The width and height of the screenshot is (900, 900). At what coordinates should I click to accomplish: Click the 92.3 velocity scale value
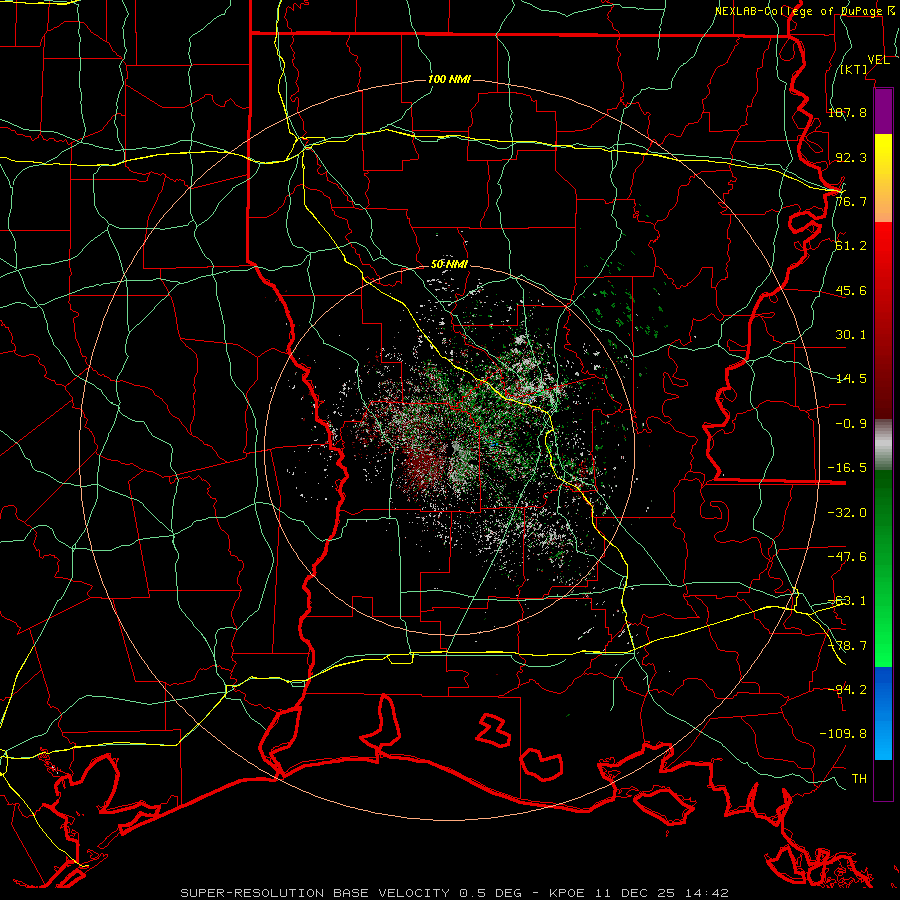click(851, 157)
